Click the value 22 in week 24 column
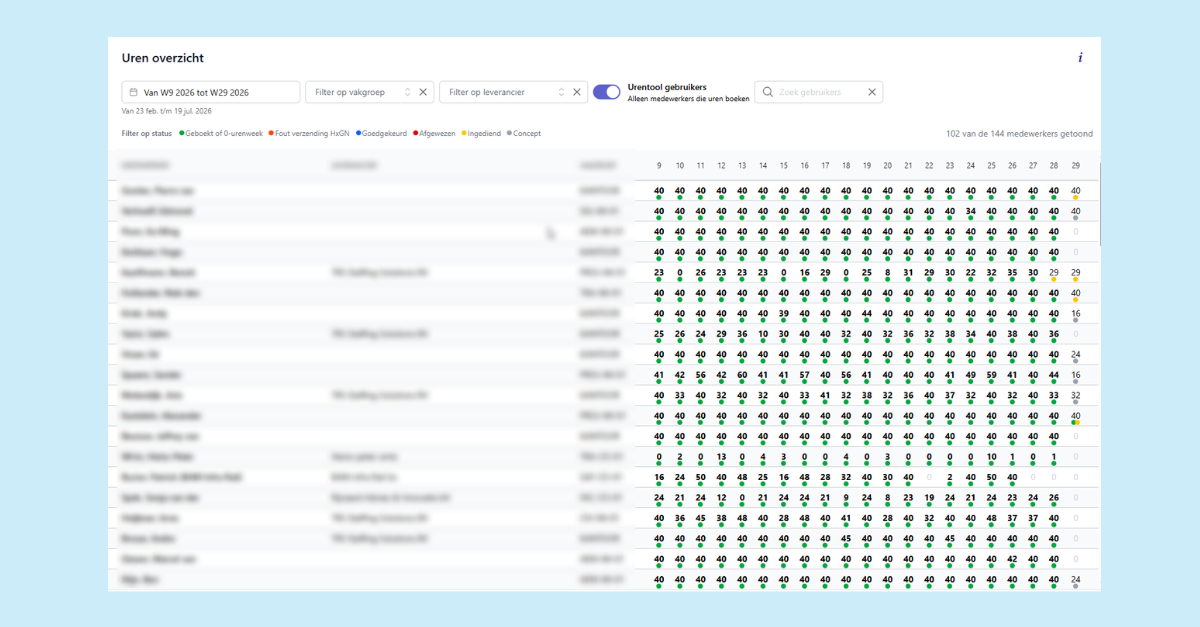Image resolution: width=1200 pixels, height=627 pixels. pos(971,272)
